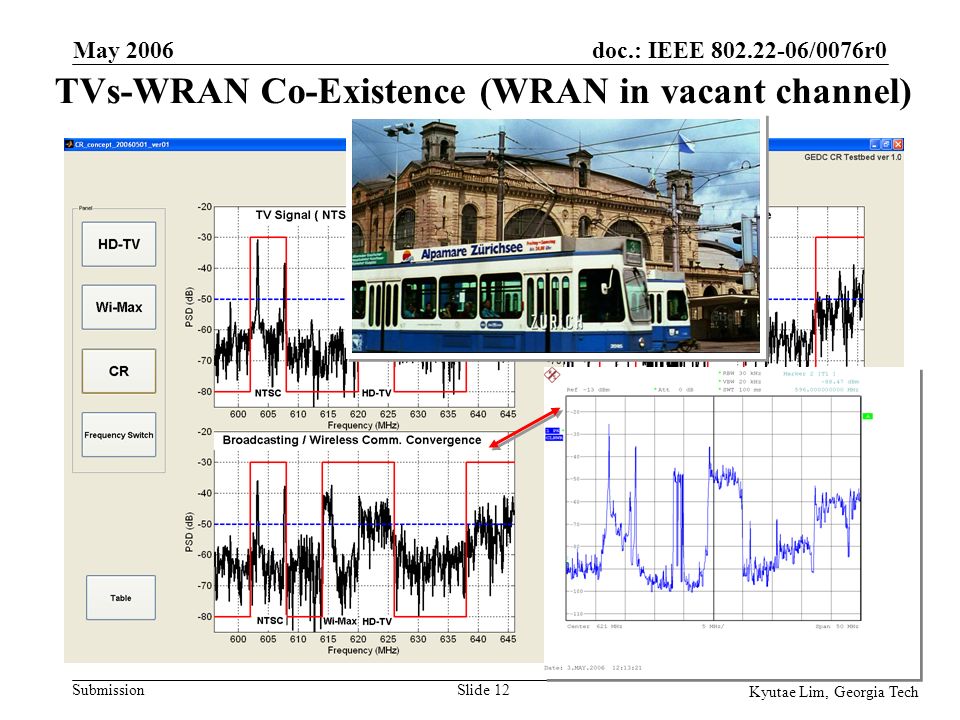This screenshot has width=960, height=720.
Task: Click the 'Date: 3.MAY.2006' analyzer timestamp
Action: pos(593,668)
